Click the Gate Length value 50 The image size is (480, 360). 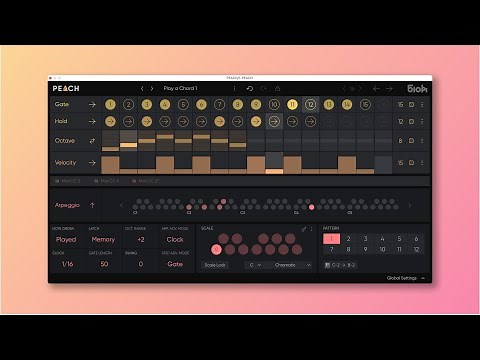click(x=104, y=264)
